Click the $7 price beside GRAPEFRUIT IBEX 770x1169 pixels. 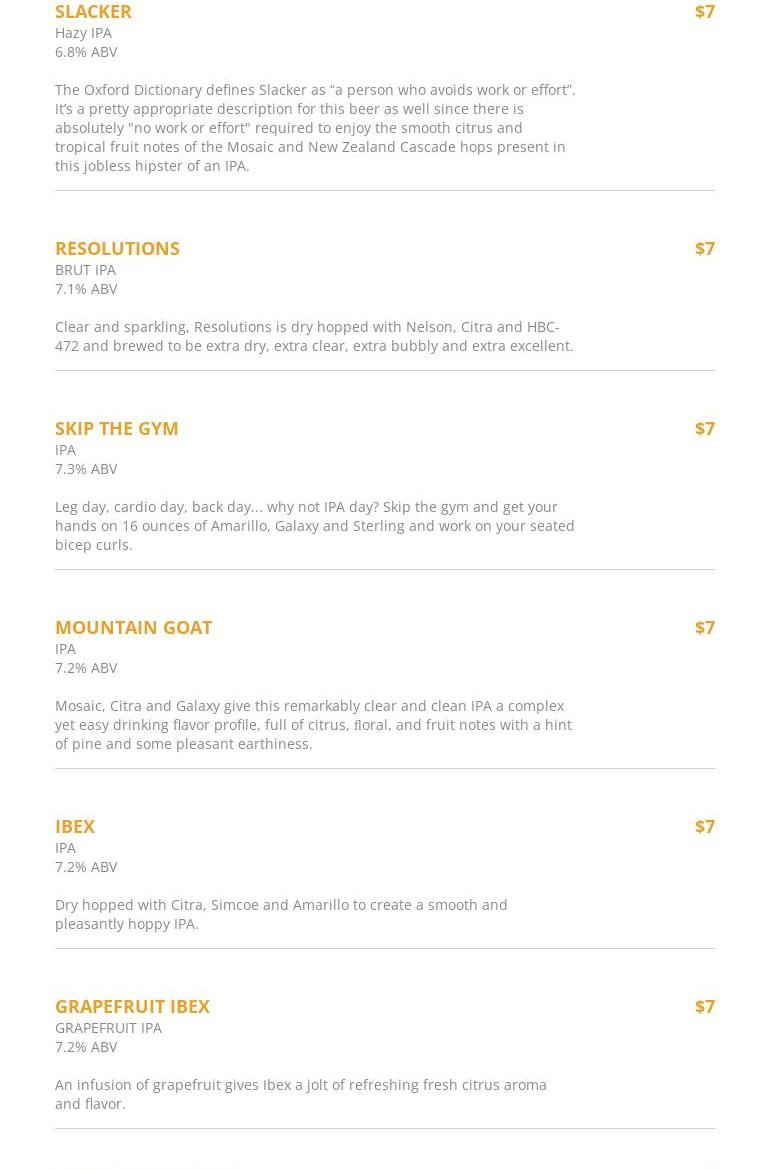(704, 1006)
